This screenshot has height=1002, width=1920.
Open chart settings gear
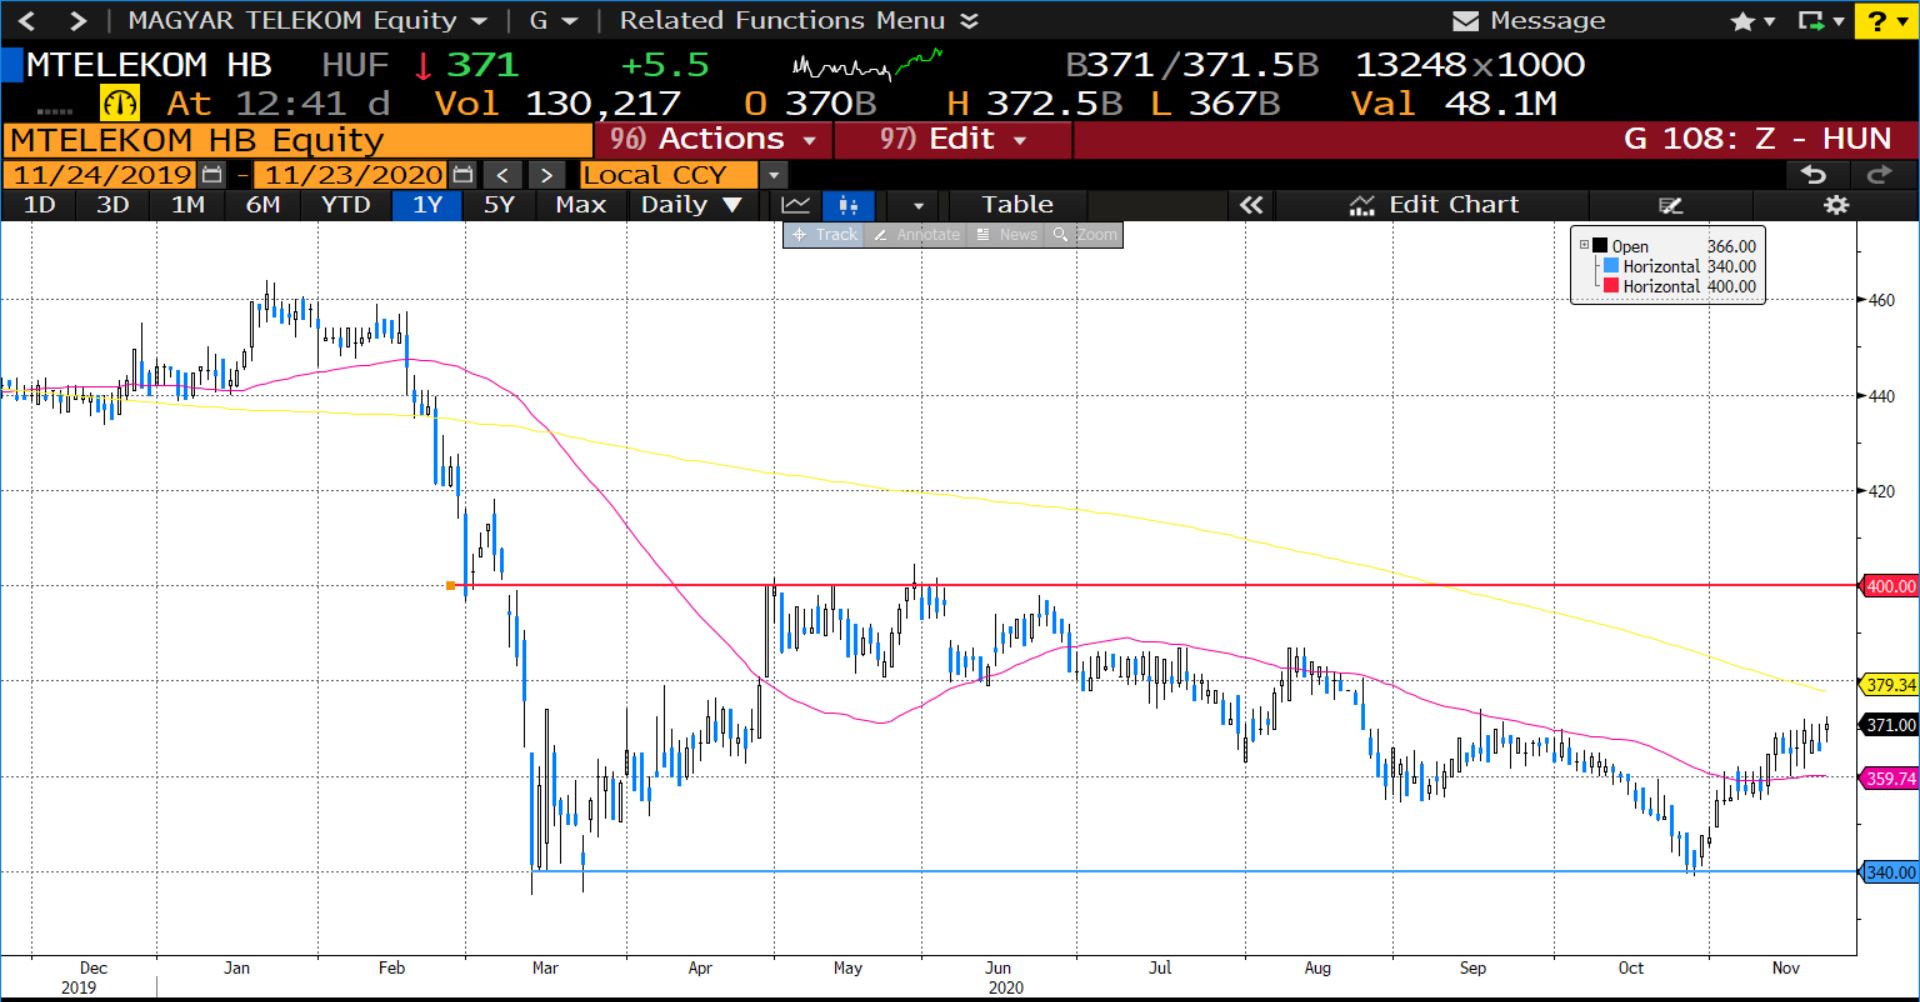tap(1836, 205)
